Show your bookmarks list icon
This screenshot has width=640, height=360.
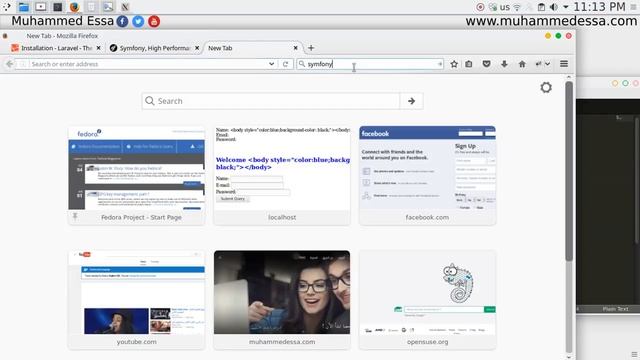(x=469, y=64)
